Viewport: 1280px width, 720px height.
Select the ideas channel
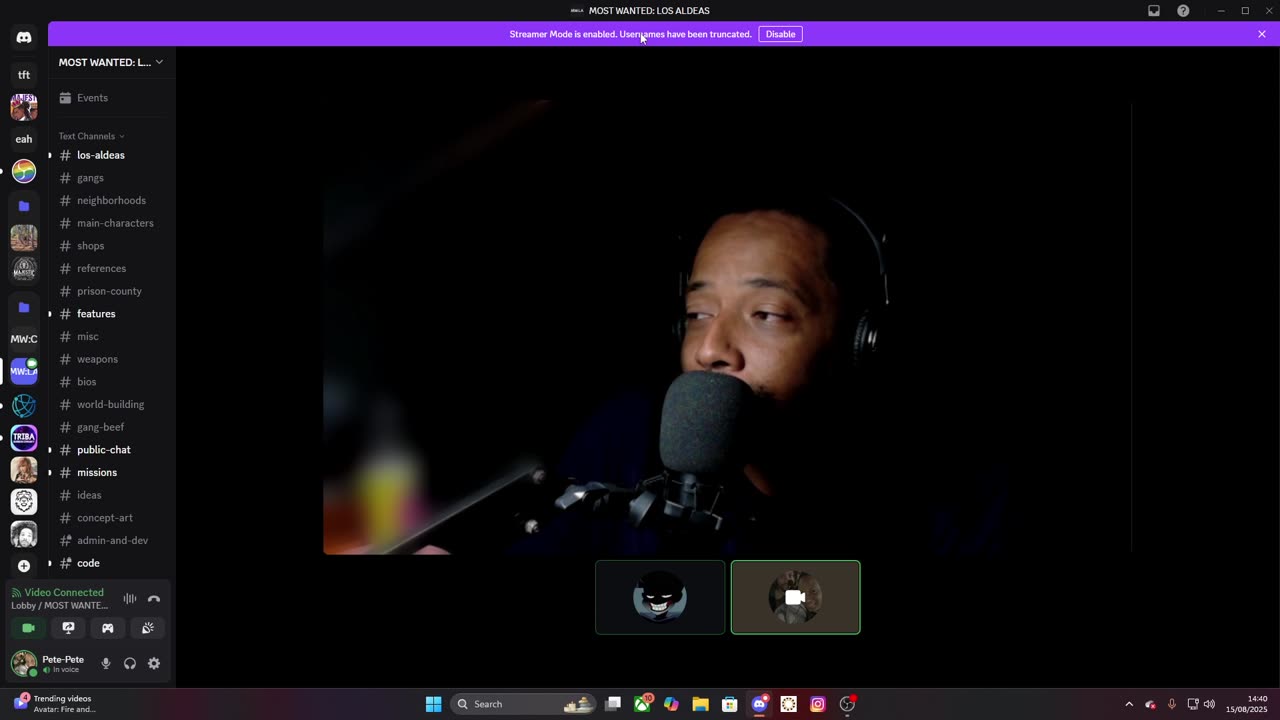[x=111, y=495]
